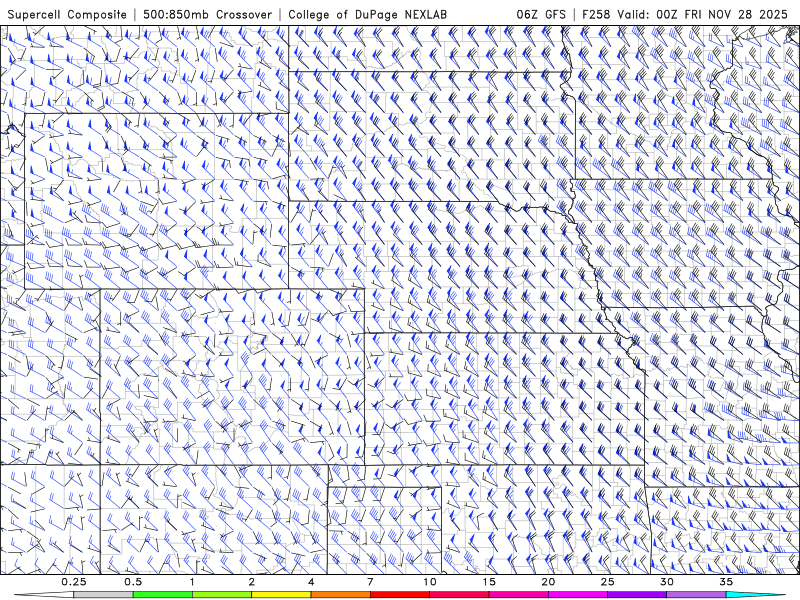The width and height of the screenshot is (800, 600).
Task: Pick the purple segment between 25 and 30
Action: click(637, 595)
